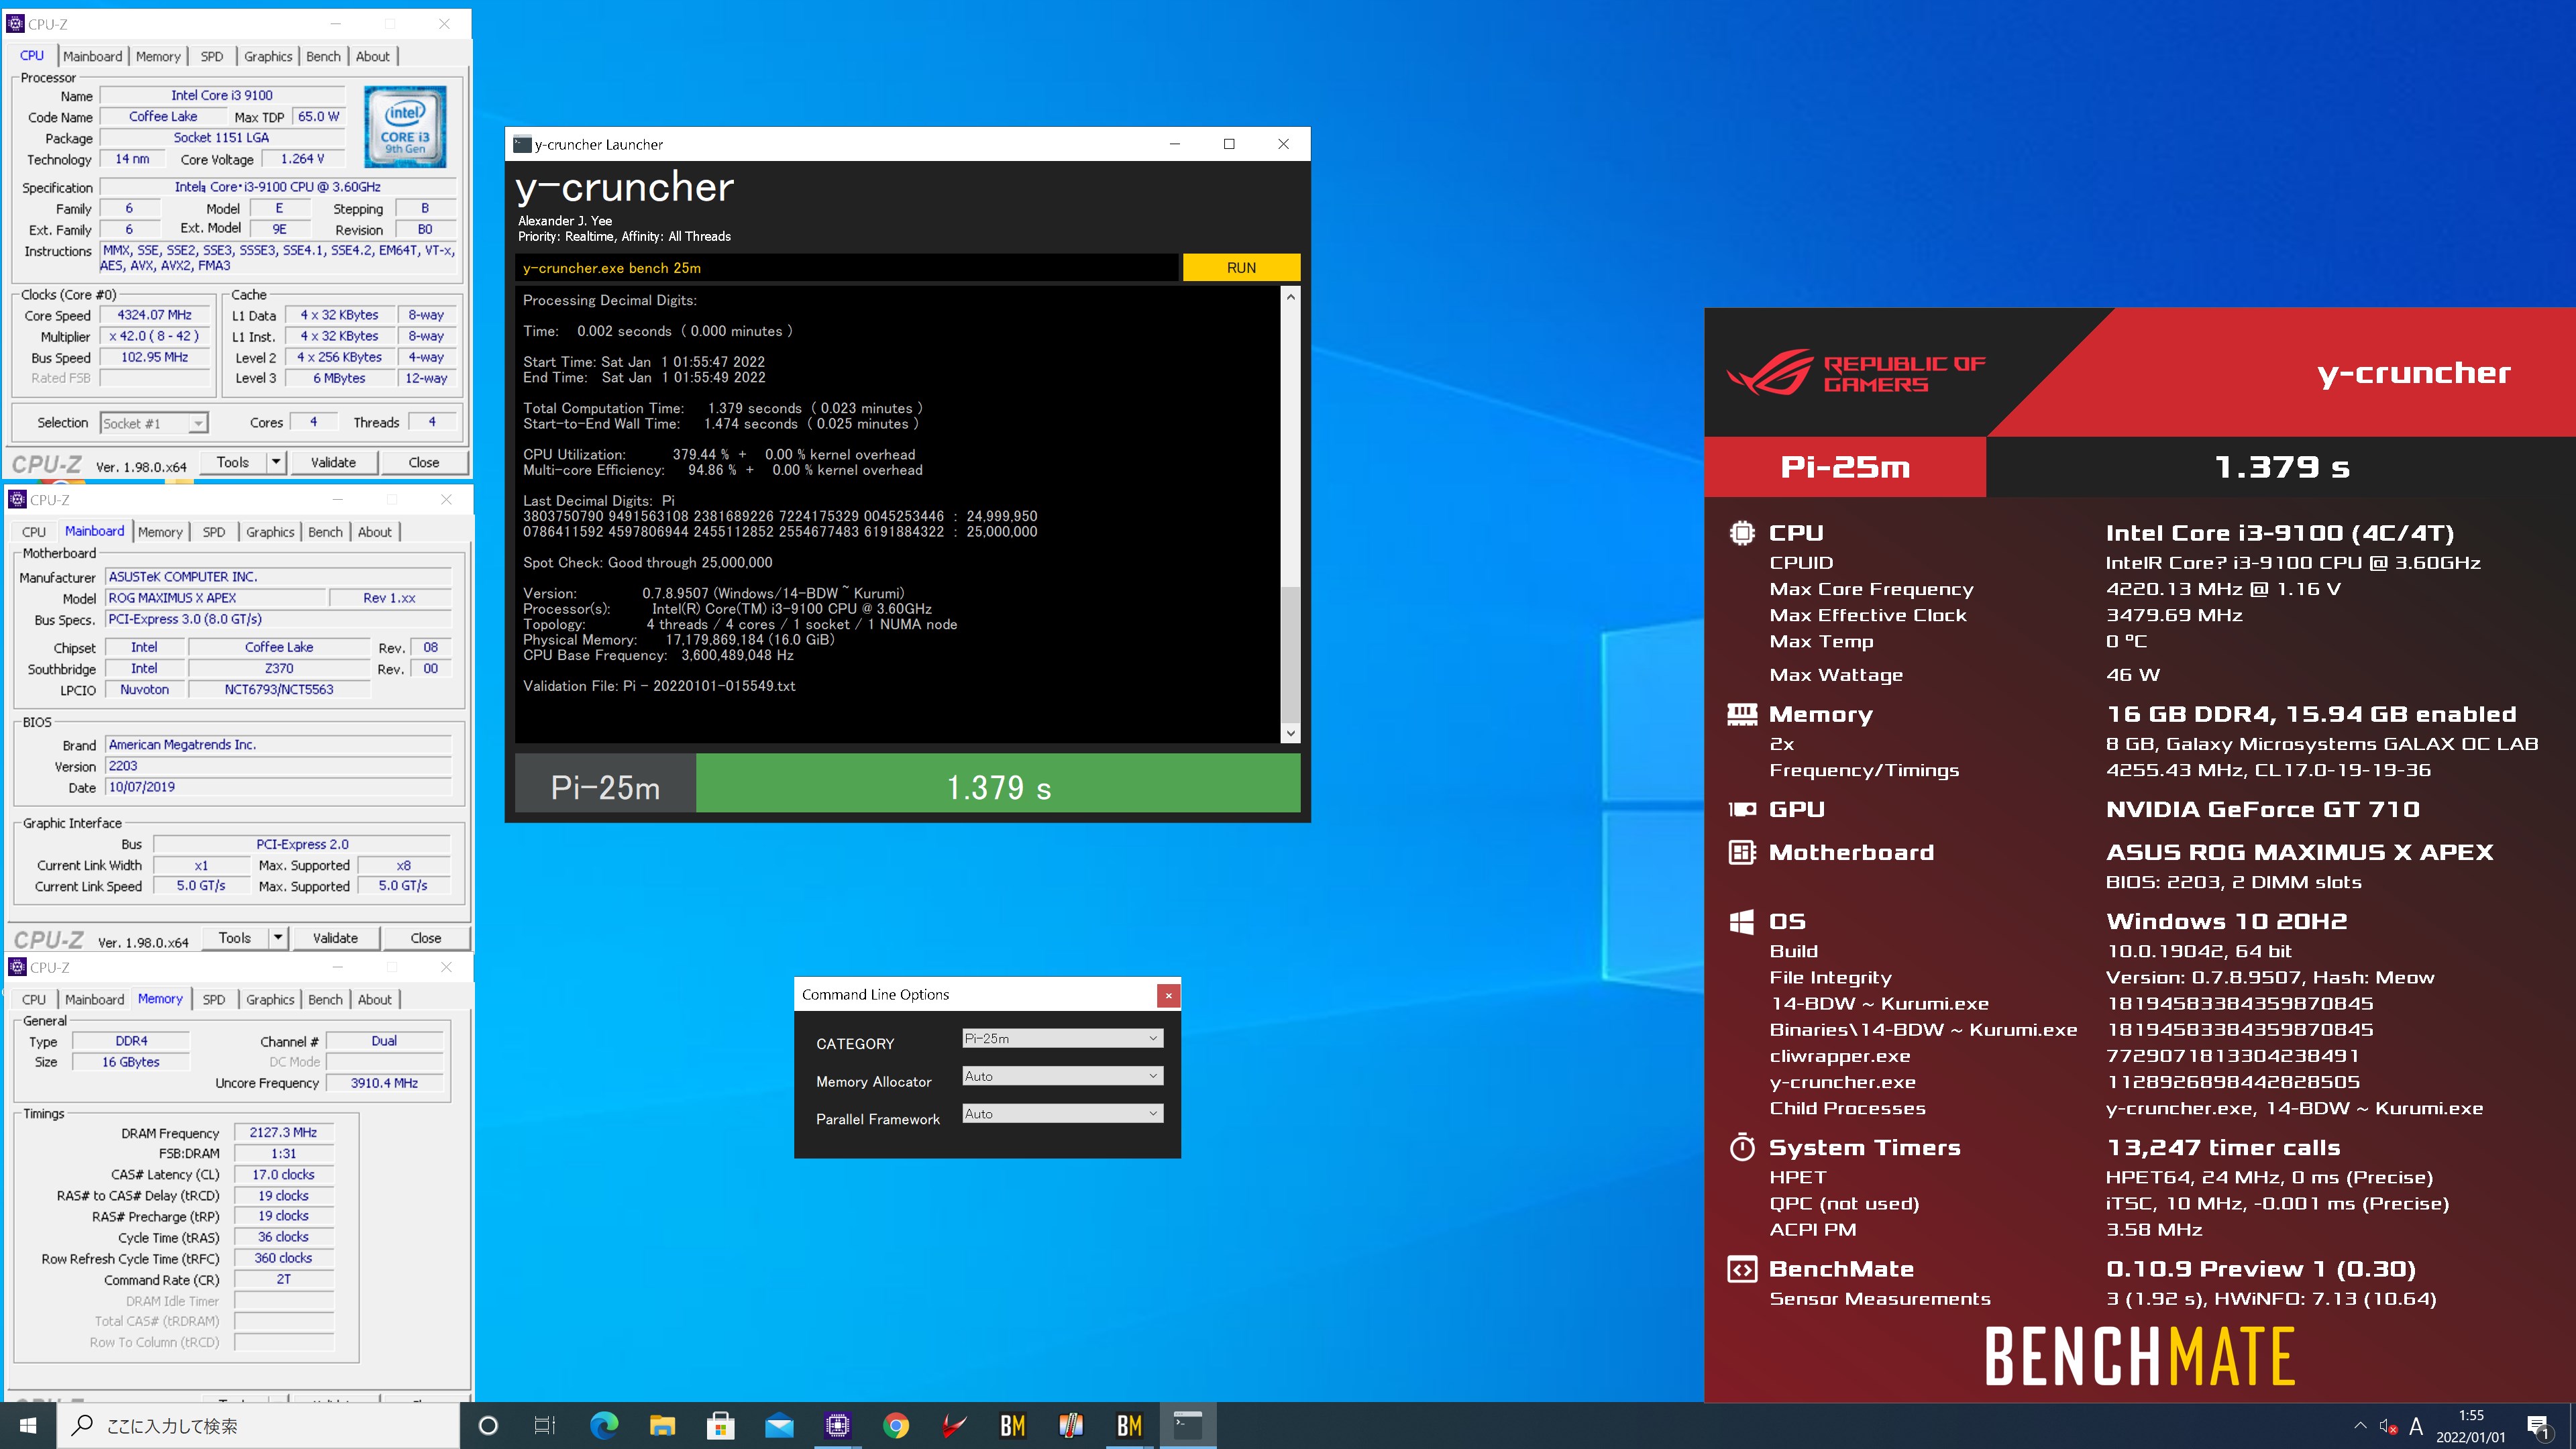This screenshot has height=1449, width=2576.
Task: Click y-cruncher output scrollbar down arrow
Action: point(1290,733)
